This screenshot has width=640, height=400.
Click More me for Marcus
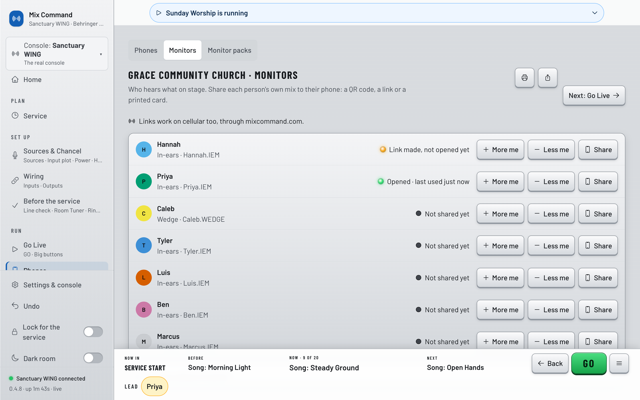[x=500, y=341]
